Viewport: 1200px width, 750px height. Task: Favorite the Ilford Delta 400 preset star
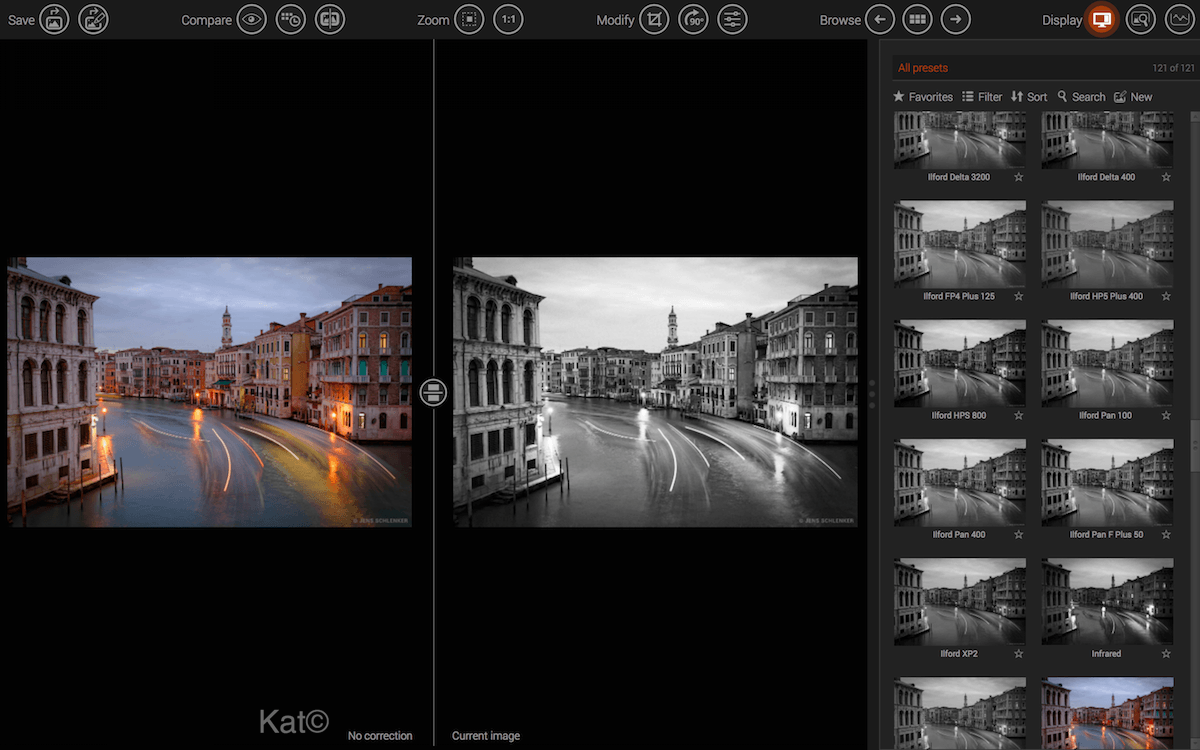[x=1166, y=177]
